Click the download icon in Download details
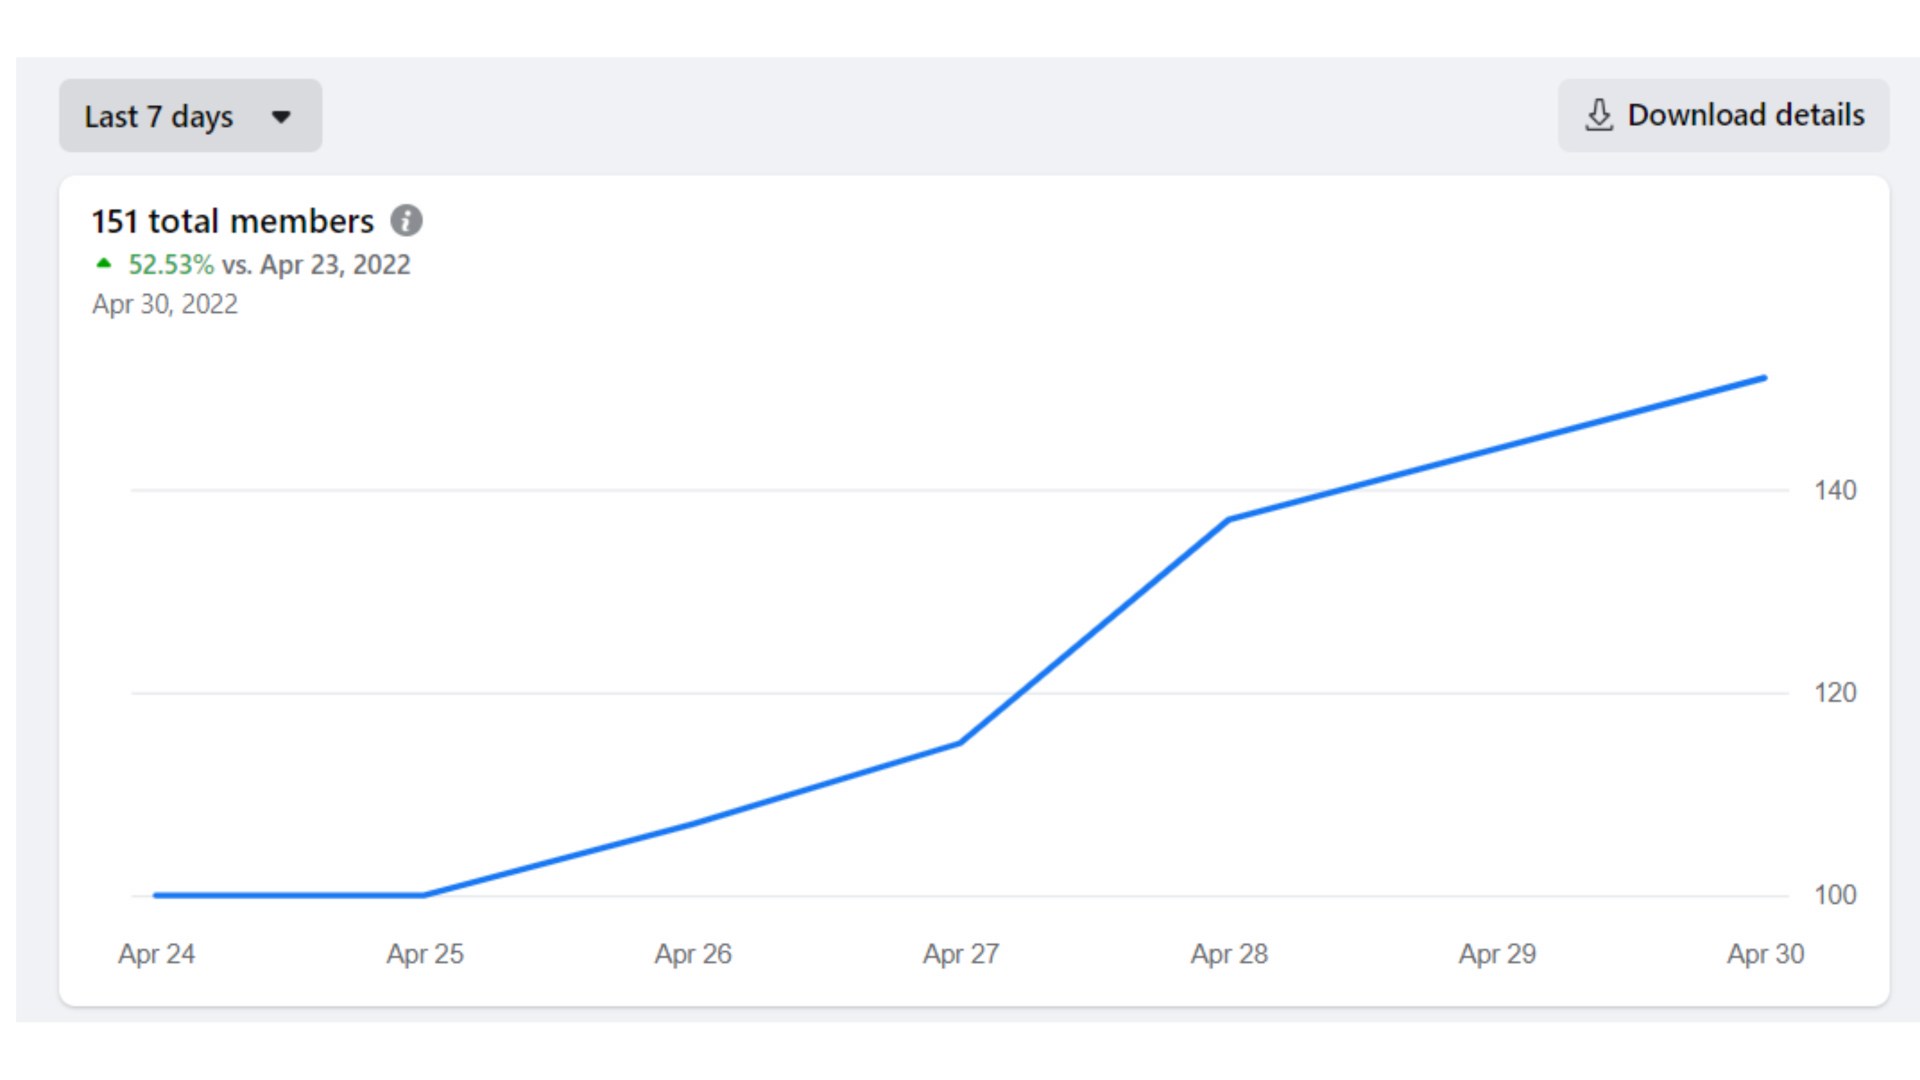Viewport: 1920px width, 1080px height. (x=1599, y=115)
